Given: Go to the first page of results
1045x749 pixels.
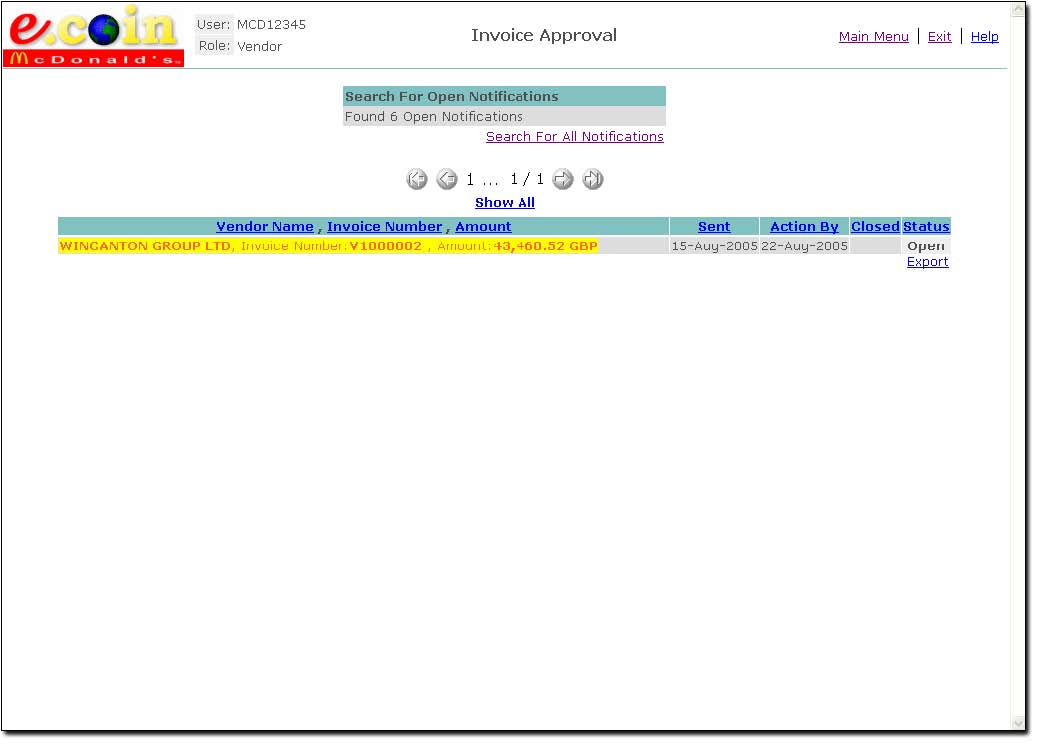Looking at the screenshot, I should pos(417,180).
